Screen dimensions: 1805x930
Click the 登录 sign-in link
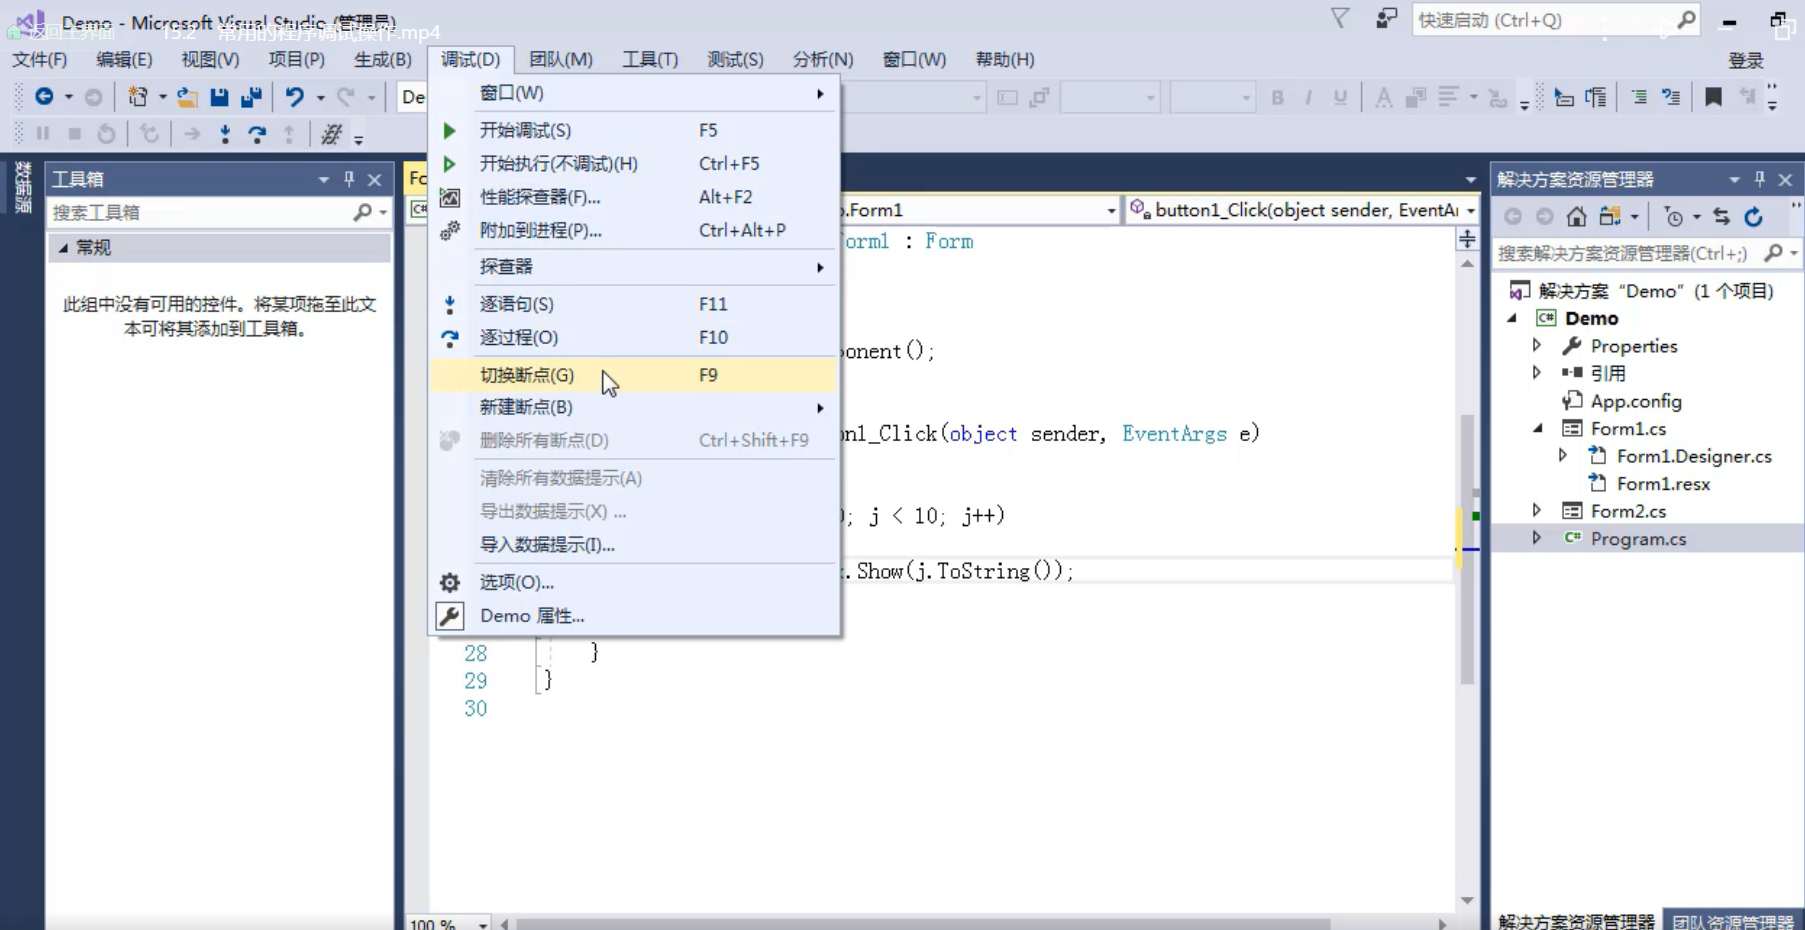click(x=1746, y=61)
